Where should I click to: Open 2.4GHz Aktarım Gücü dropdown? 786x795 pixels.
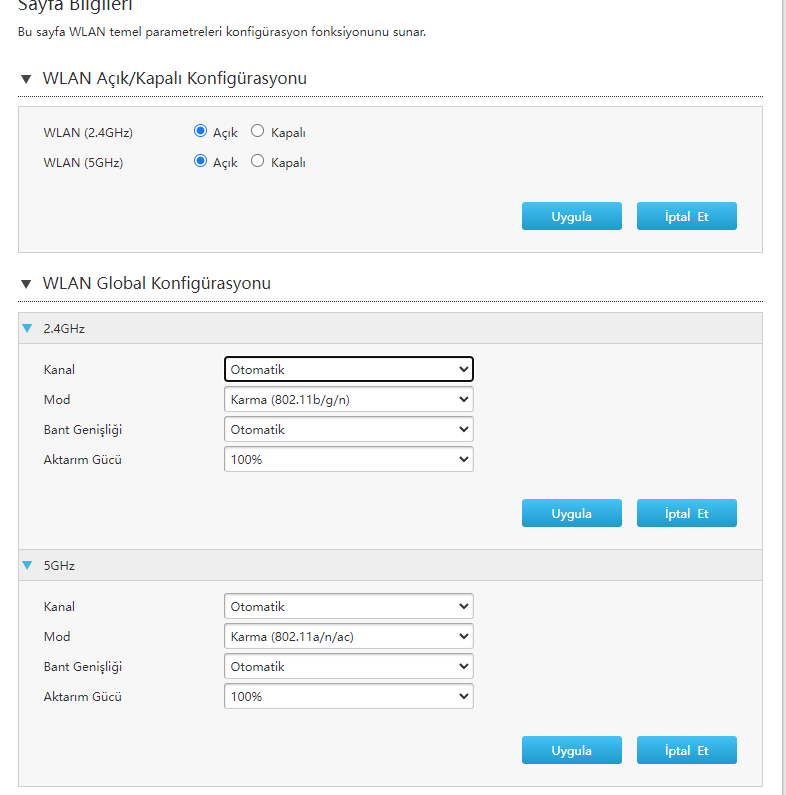point(348,459)
